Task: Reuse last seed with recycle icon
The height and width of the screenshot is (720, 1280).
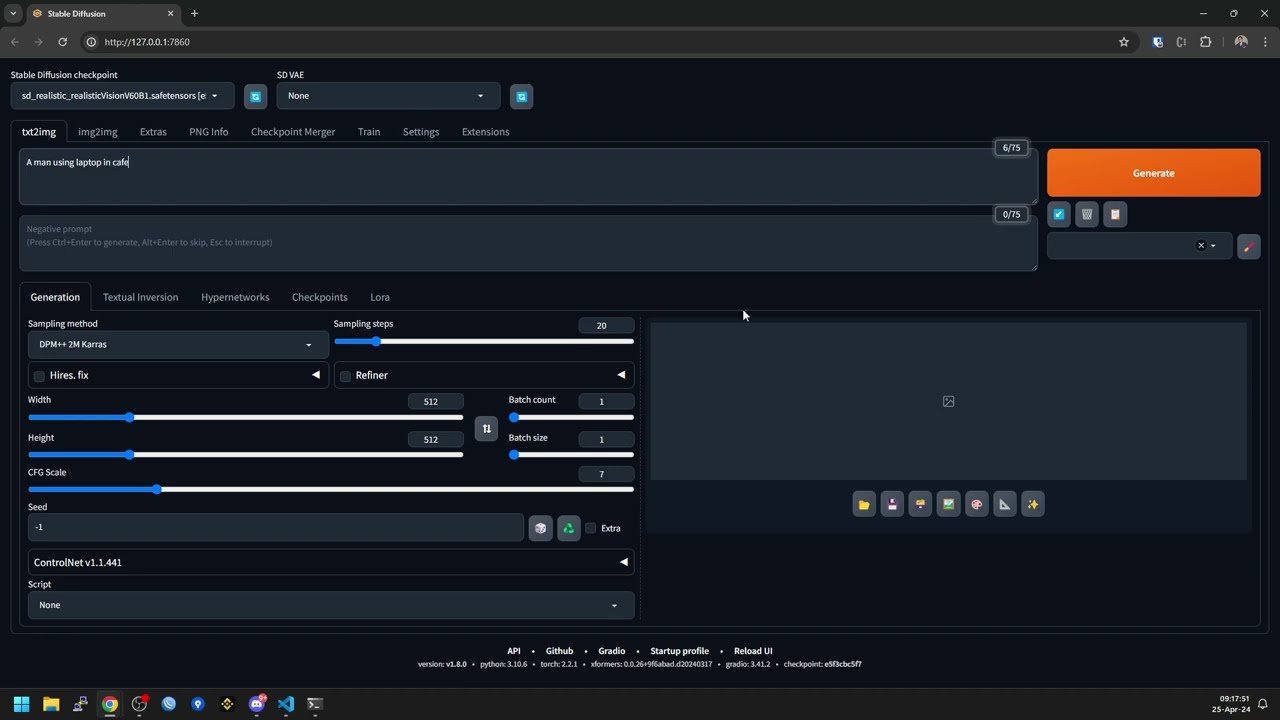Action: 569,528
